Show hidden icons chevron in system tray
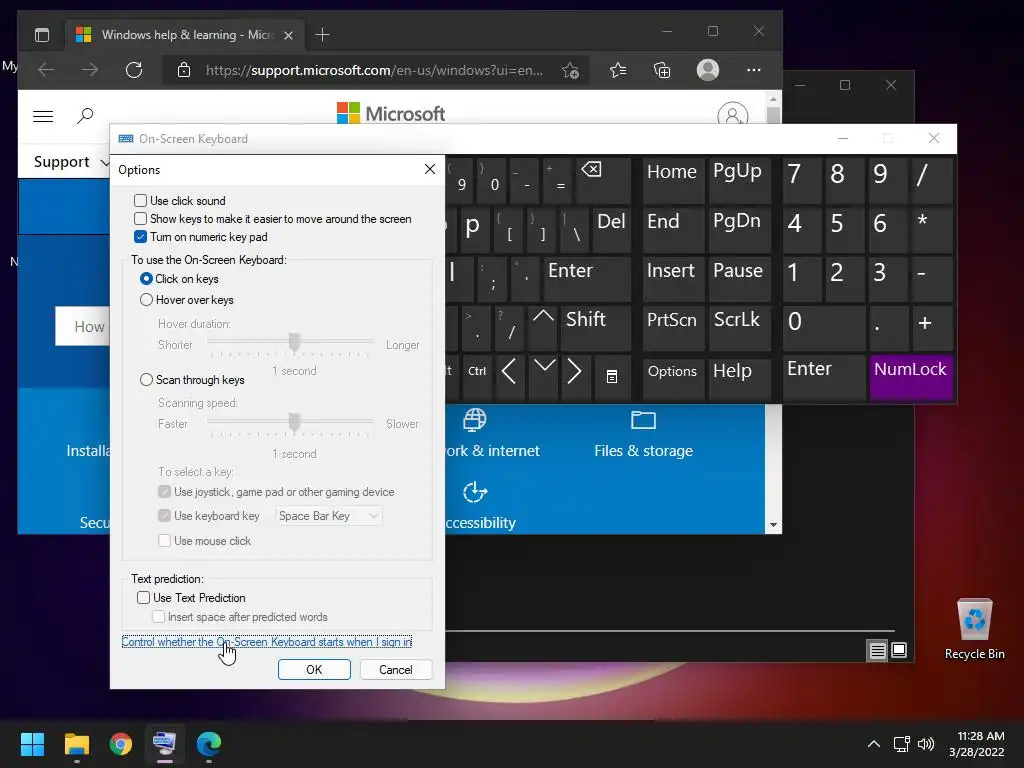1024x768 pixels. coord(874,744)
